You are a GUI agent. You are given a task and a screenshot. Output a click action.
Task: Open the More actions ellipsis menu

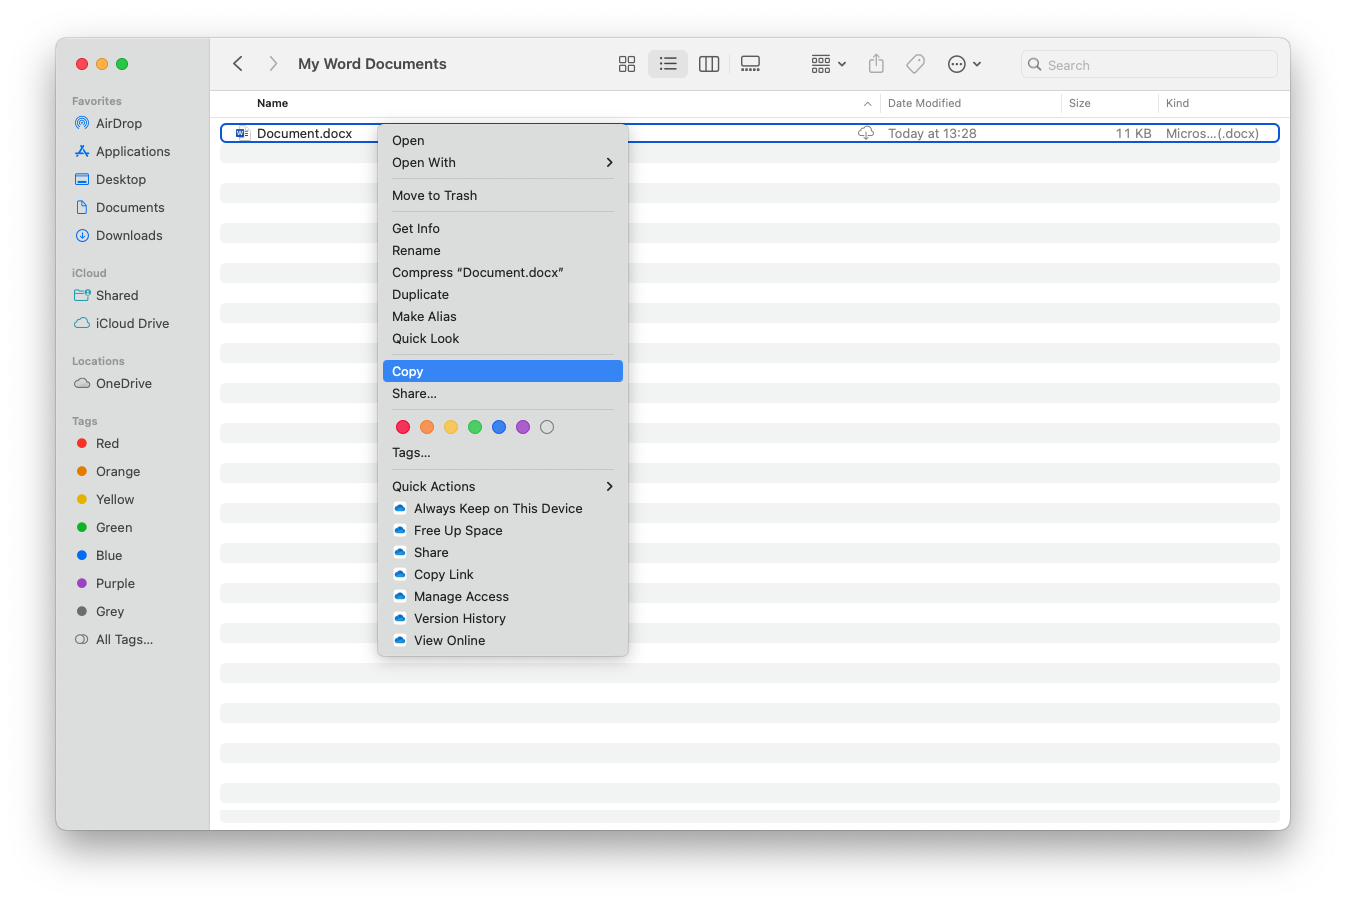[x=964, y=64]
